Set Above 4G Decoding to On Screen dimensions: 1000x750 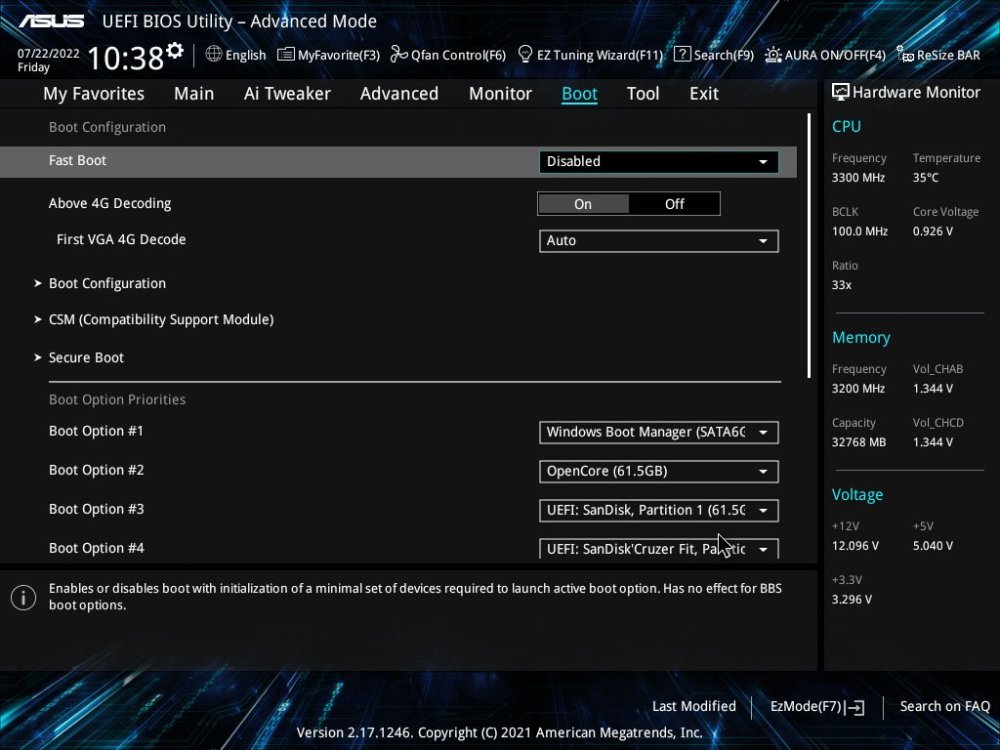click(x=583, y=204)
